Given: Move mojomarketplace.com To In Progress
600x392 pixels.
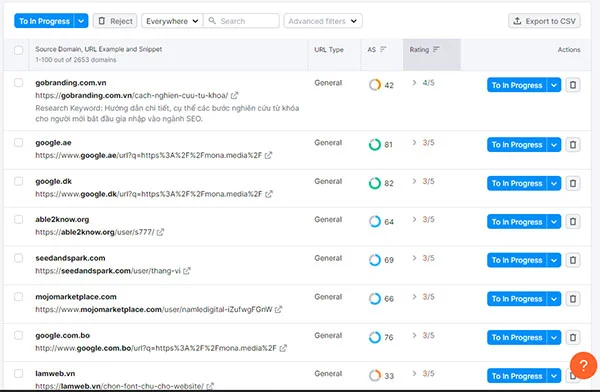Looking at the screenshot, I should (x=517, y=299).
